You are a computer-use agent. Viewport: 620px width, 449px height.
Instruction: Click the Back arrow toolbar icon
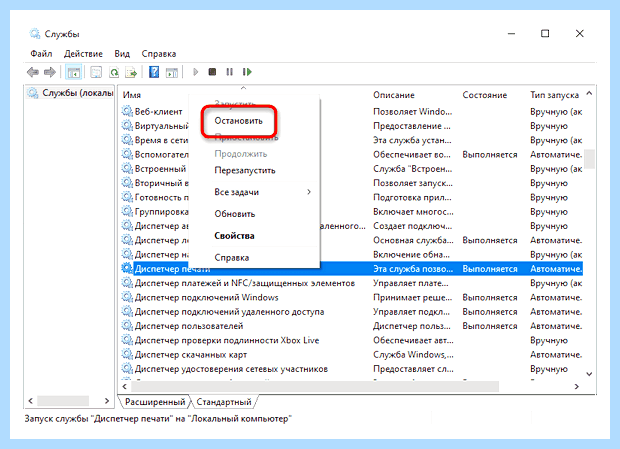[x=33, y=72]
